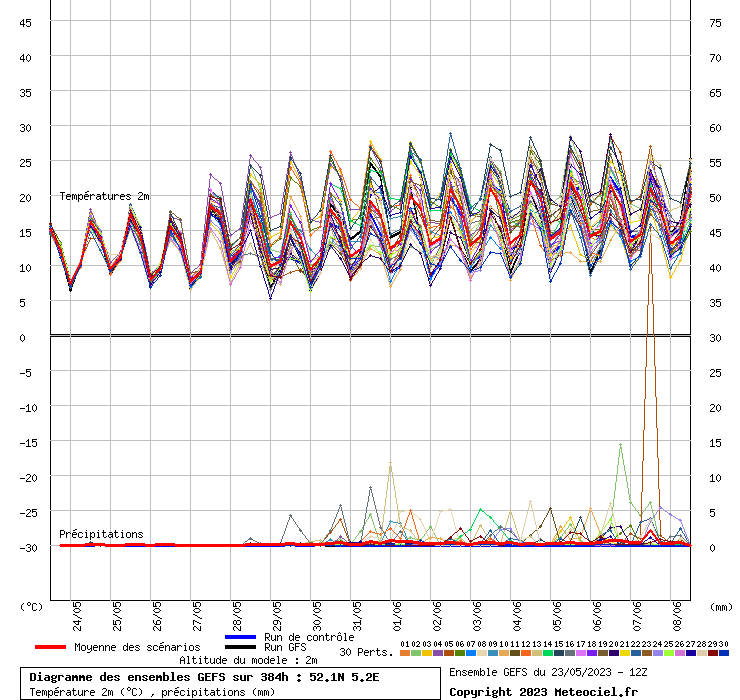The height and width of the screenshot is (700, 740).
Task: Click the light green swatch for perturbation 02
Action: [x=416, y=653]
